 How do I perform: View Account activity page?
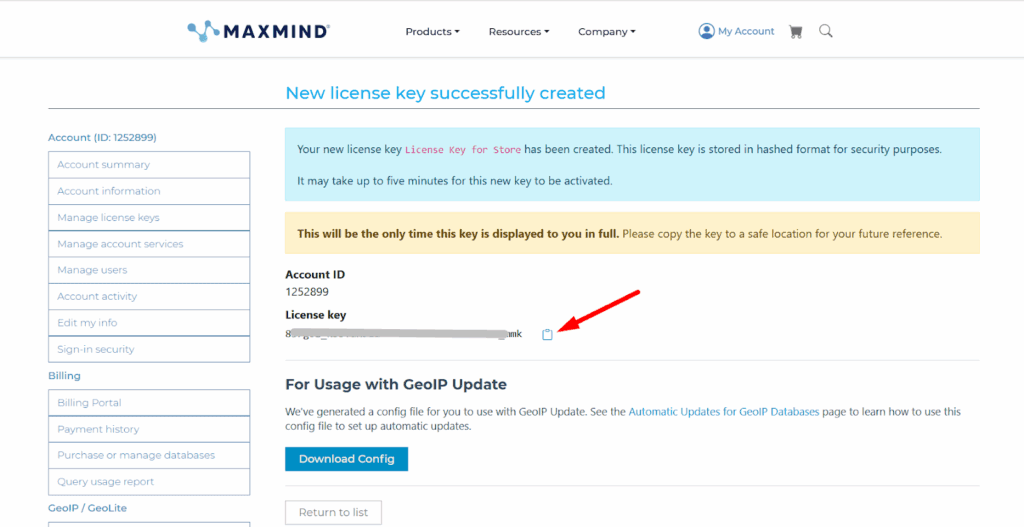coord(149,296)
